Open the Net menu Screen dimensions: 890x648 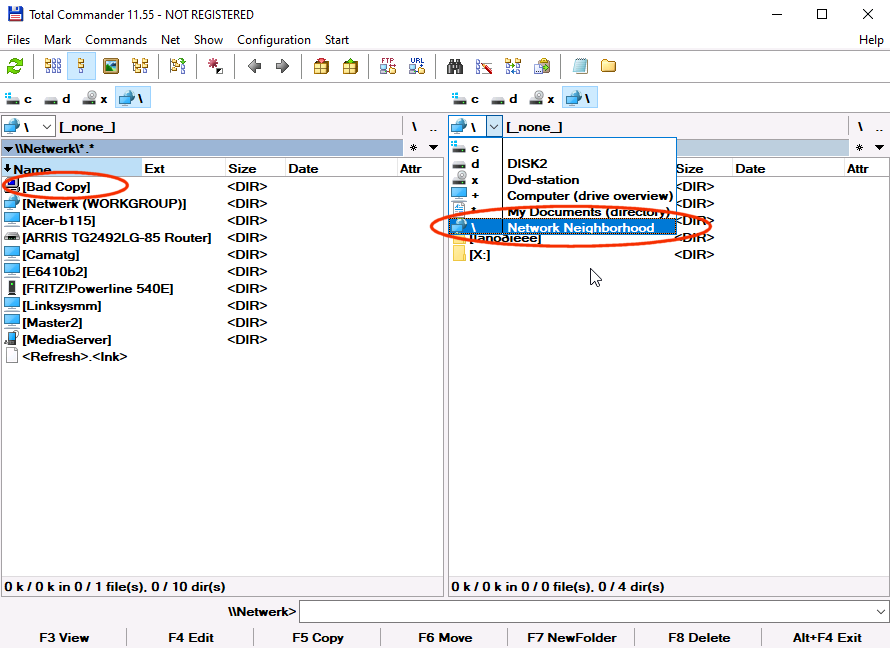click(x=170, y=40)
